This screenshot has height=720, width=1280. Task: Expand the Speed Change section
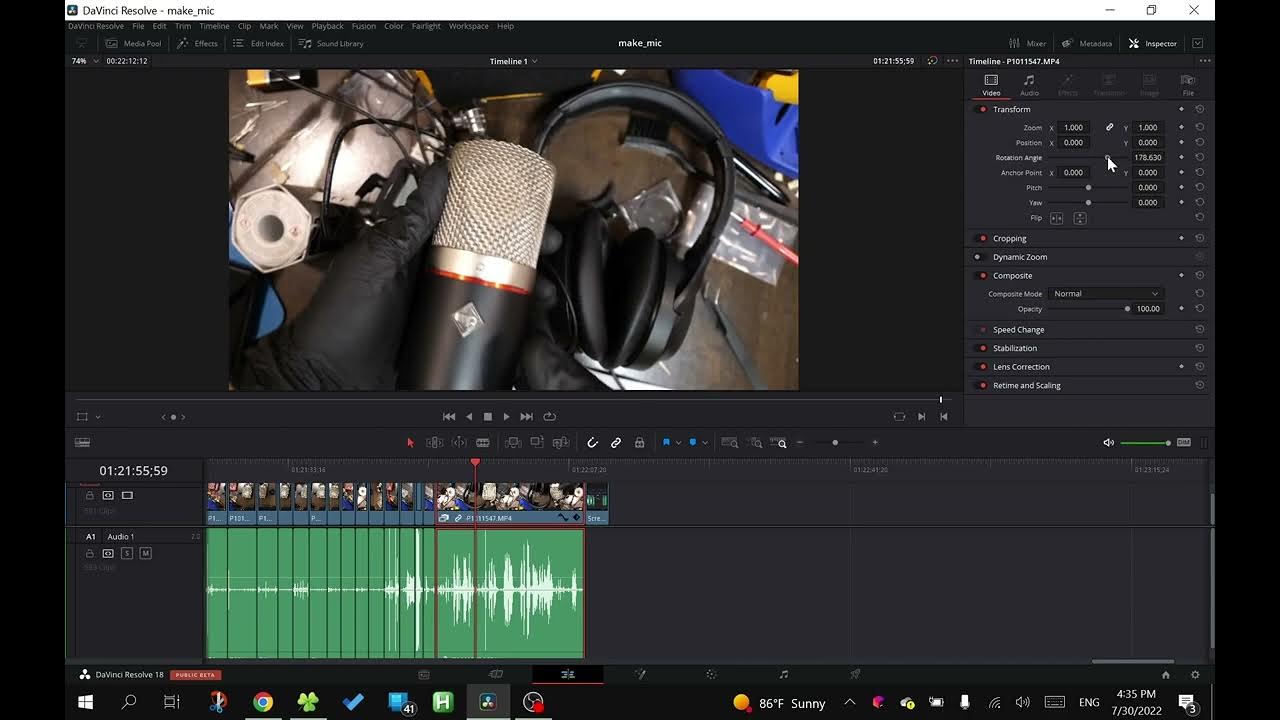coord(1018,329)
